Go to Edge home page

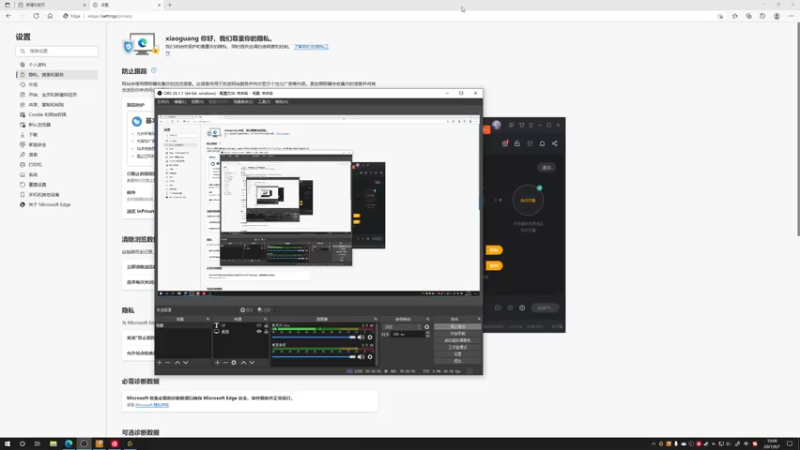click(49, 16)
